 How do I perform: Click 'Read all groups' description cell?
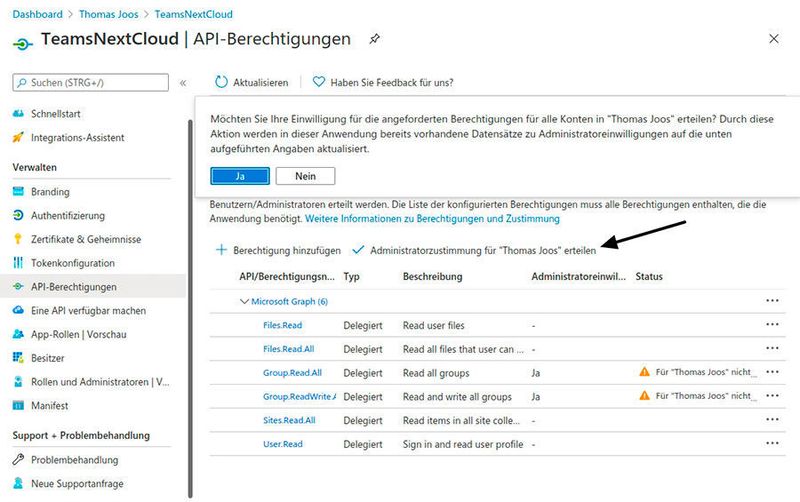(436, 373)
